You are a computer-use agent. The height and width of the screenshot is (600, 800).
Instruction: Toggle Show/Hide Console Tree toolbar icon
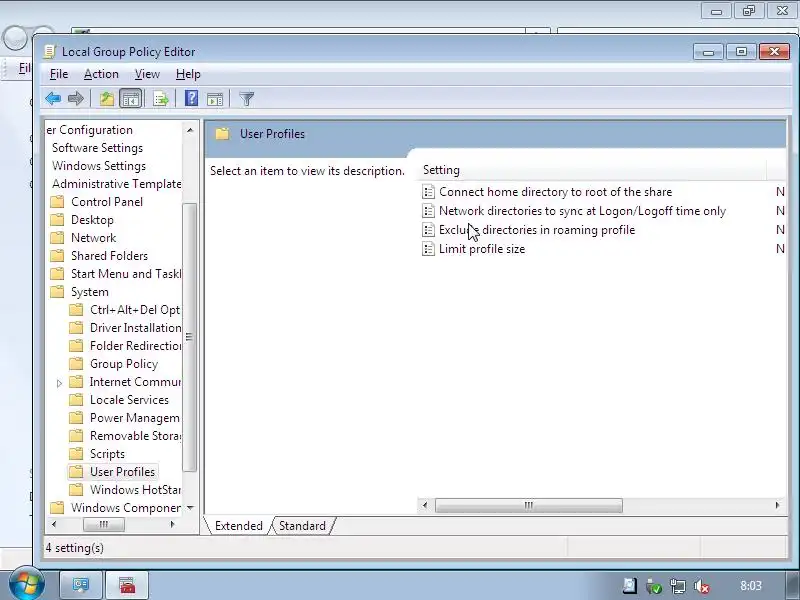click(x=131, y=98)
